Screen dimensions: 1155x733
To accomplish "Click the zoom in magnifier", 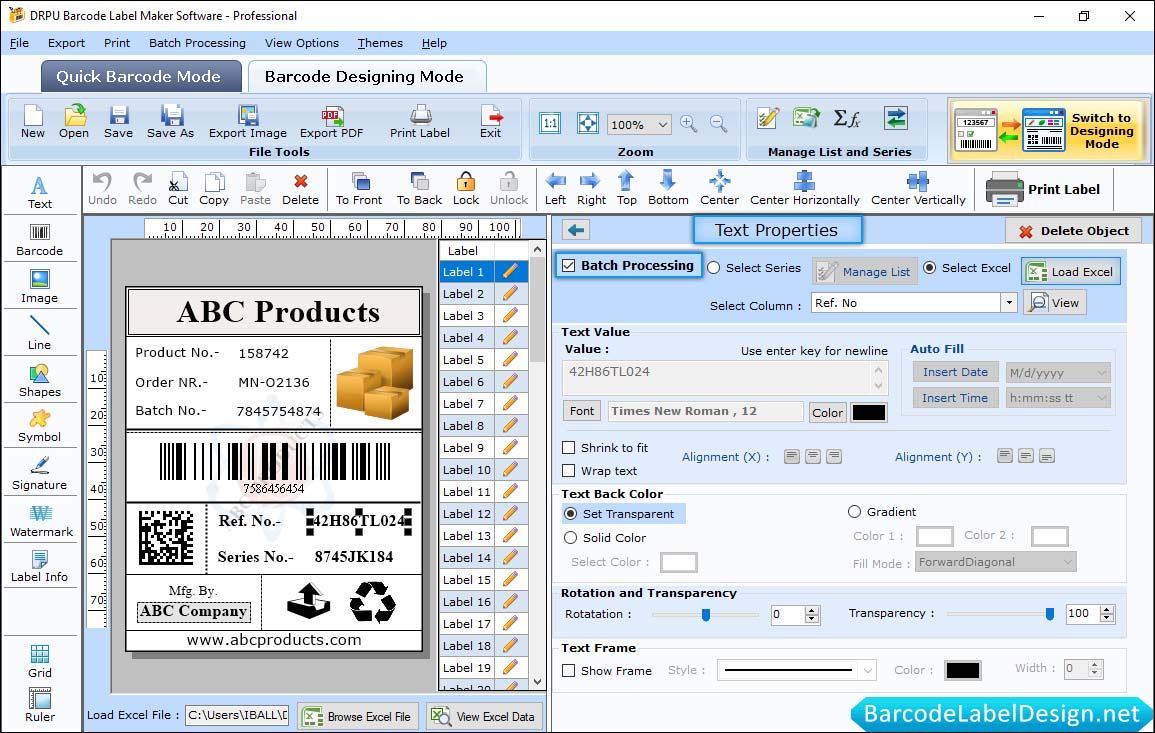I will pyautogui.click(x=689, y=124).
